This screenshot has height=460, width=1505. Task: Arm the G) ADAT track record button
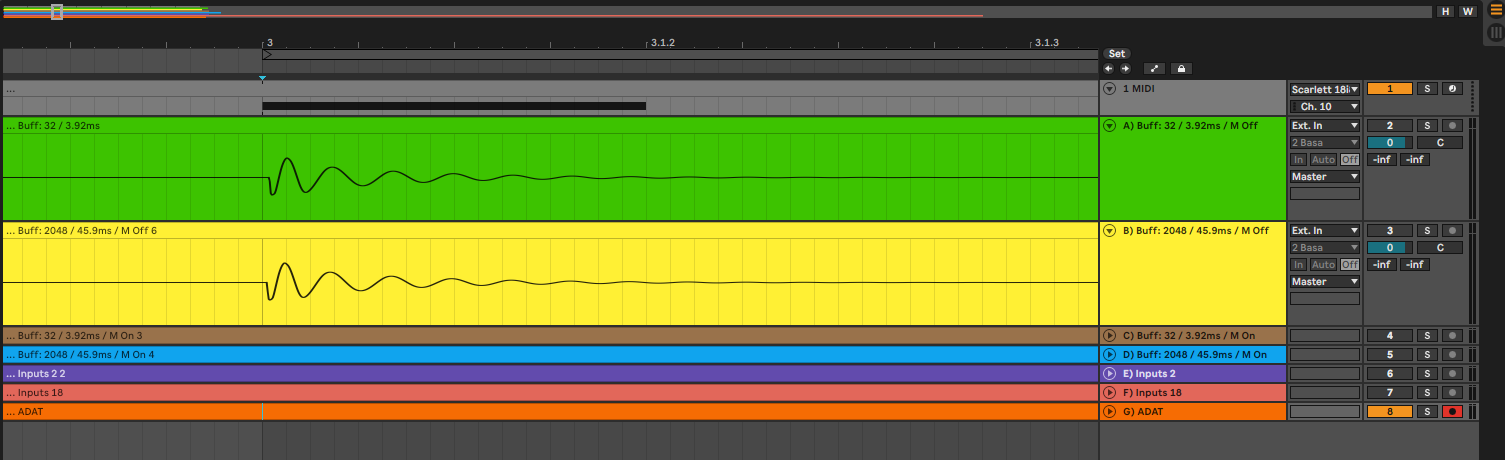[x=1452, y=411]
